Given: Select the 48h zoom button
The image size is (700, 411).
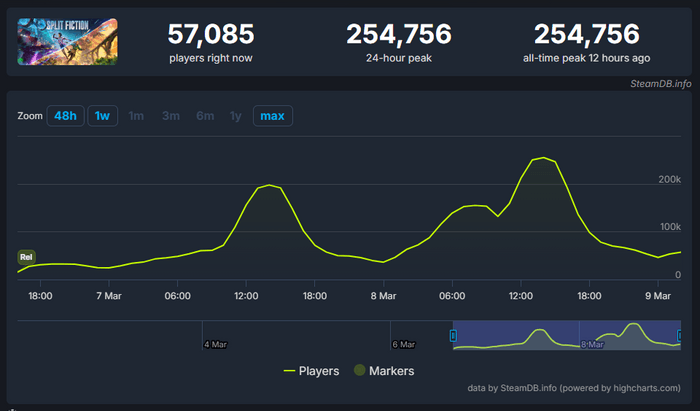Looking at the screenshot, I should click(x=65, y=116).
